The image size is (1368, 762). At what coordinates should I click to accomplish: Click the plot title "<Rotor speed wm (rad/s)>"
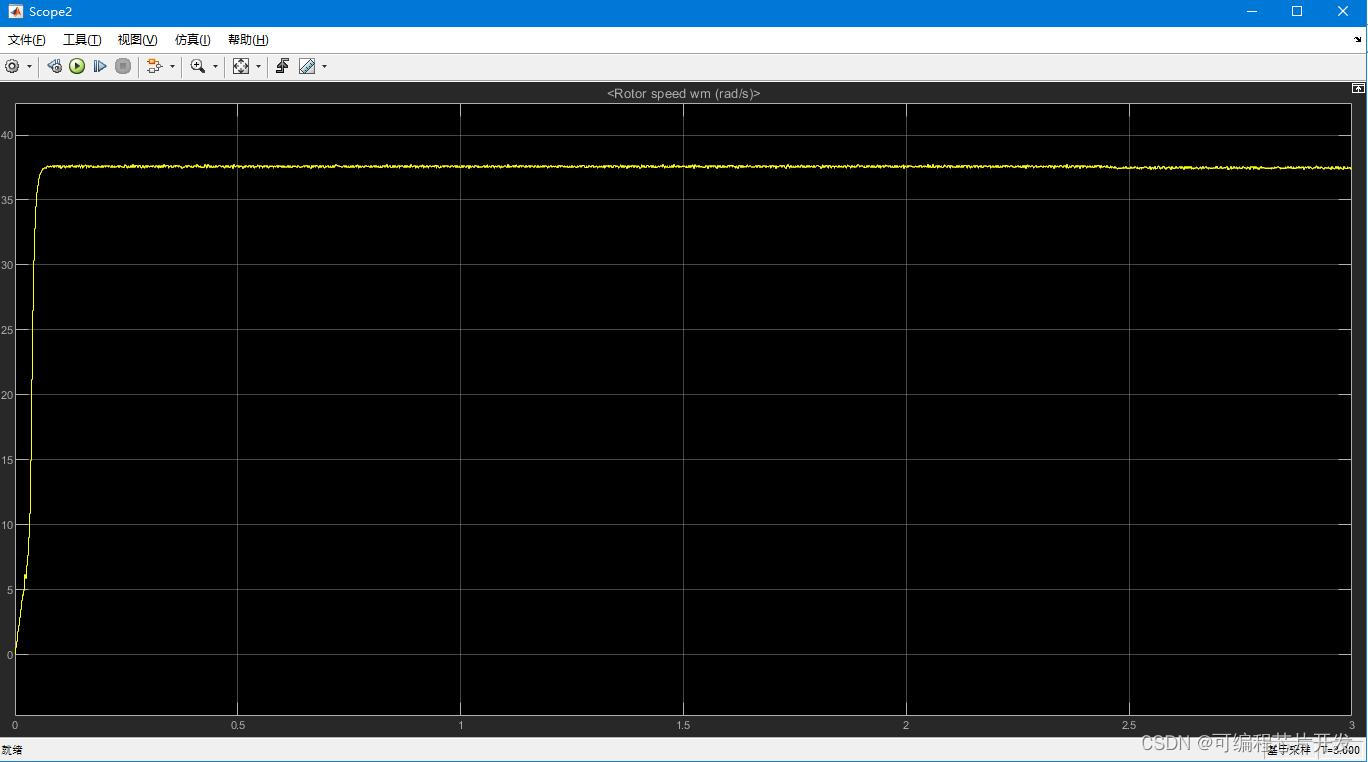point(684,93)
